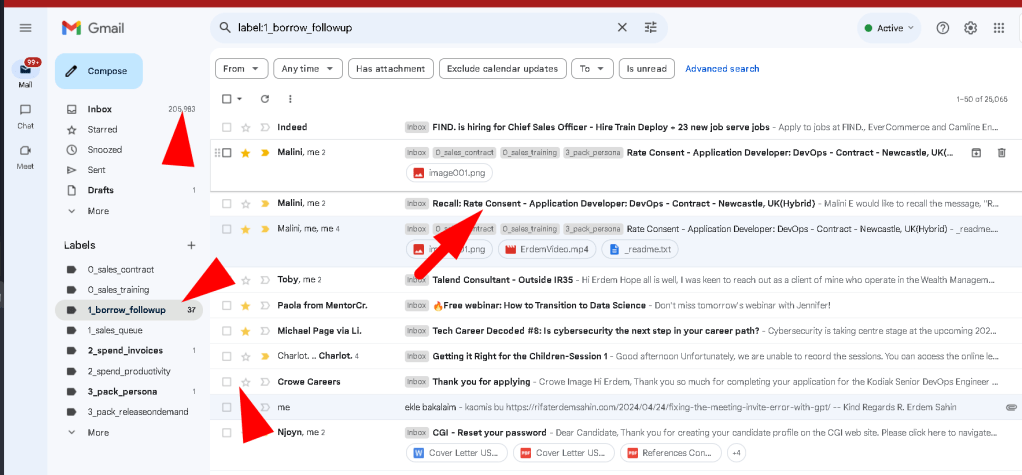The height and width of the screenshot is (475, 1022).
Task: Toggle the Has attachment filter chip
Action: pyautogui.click(x=390, y=68)
